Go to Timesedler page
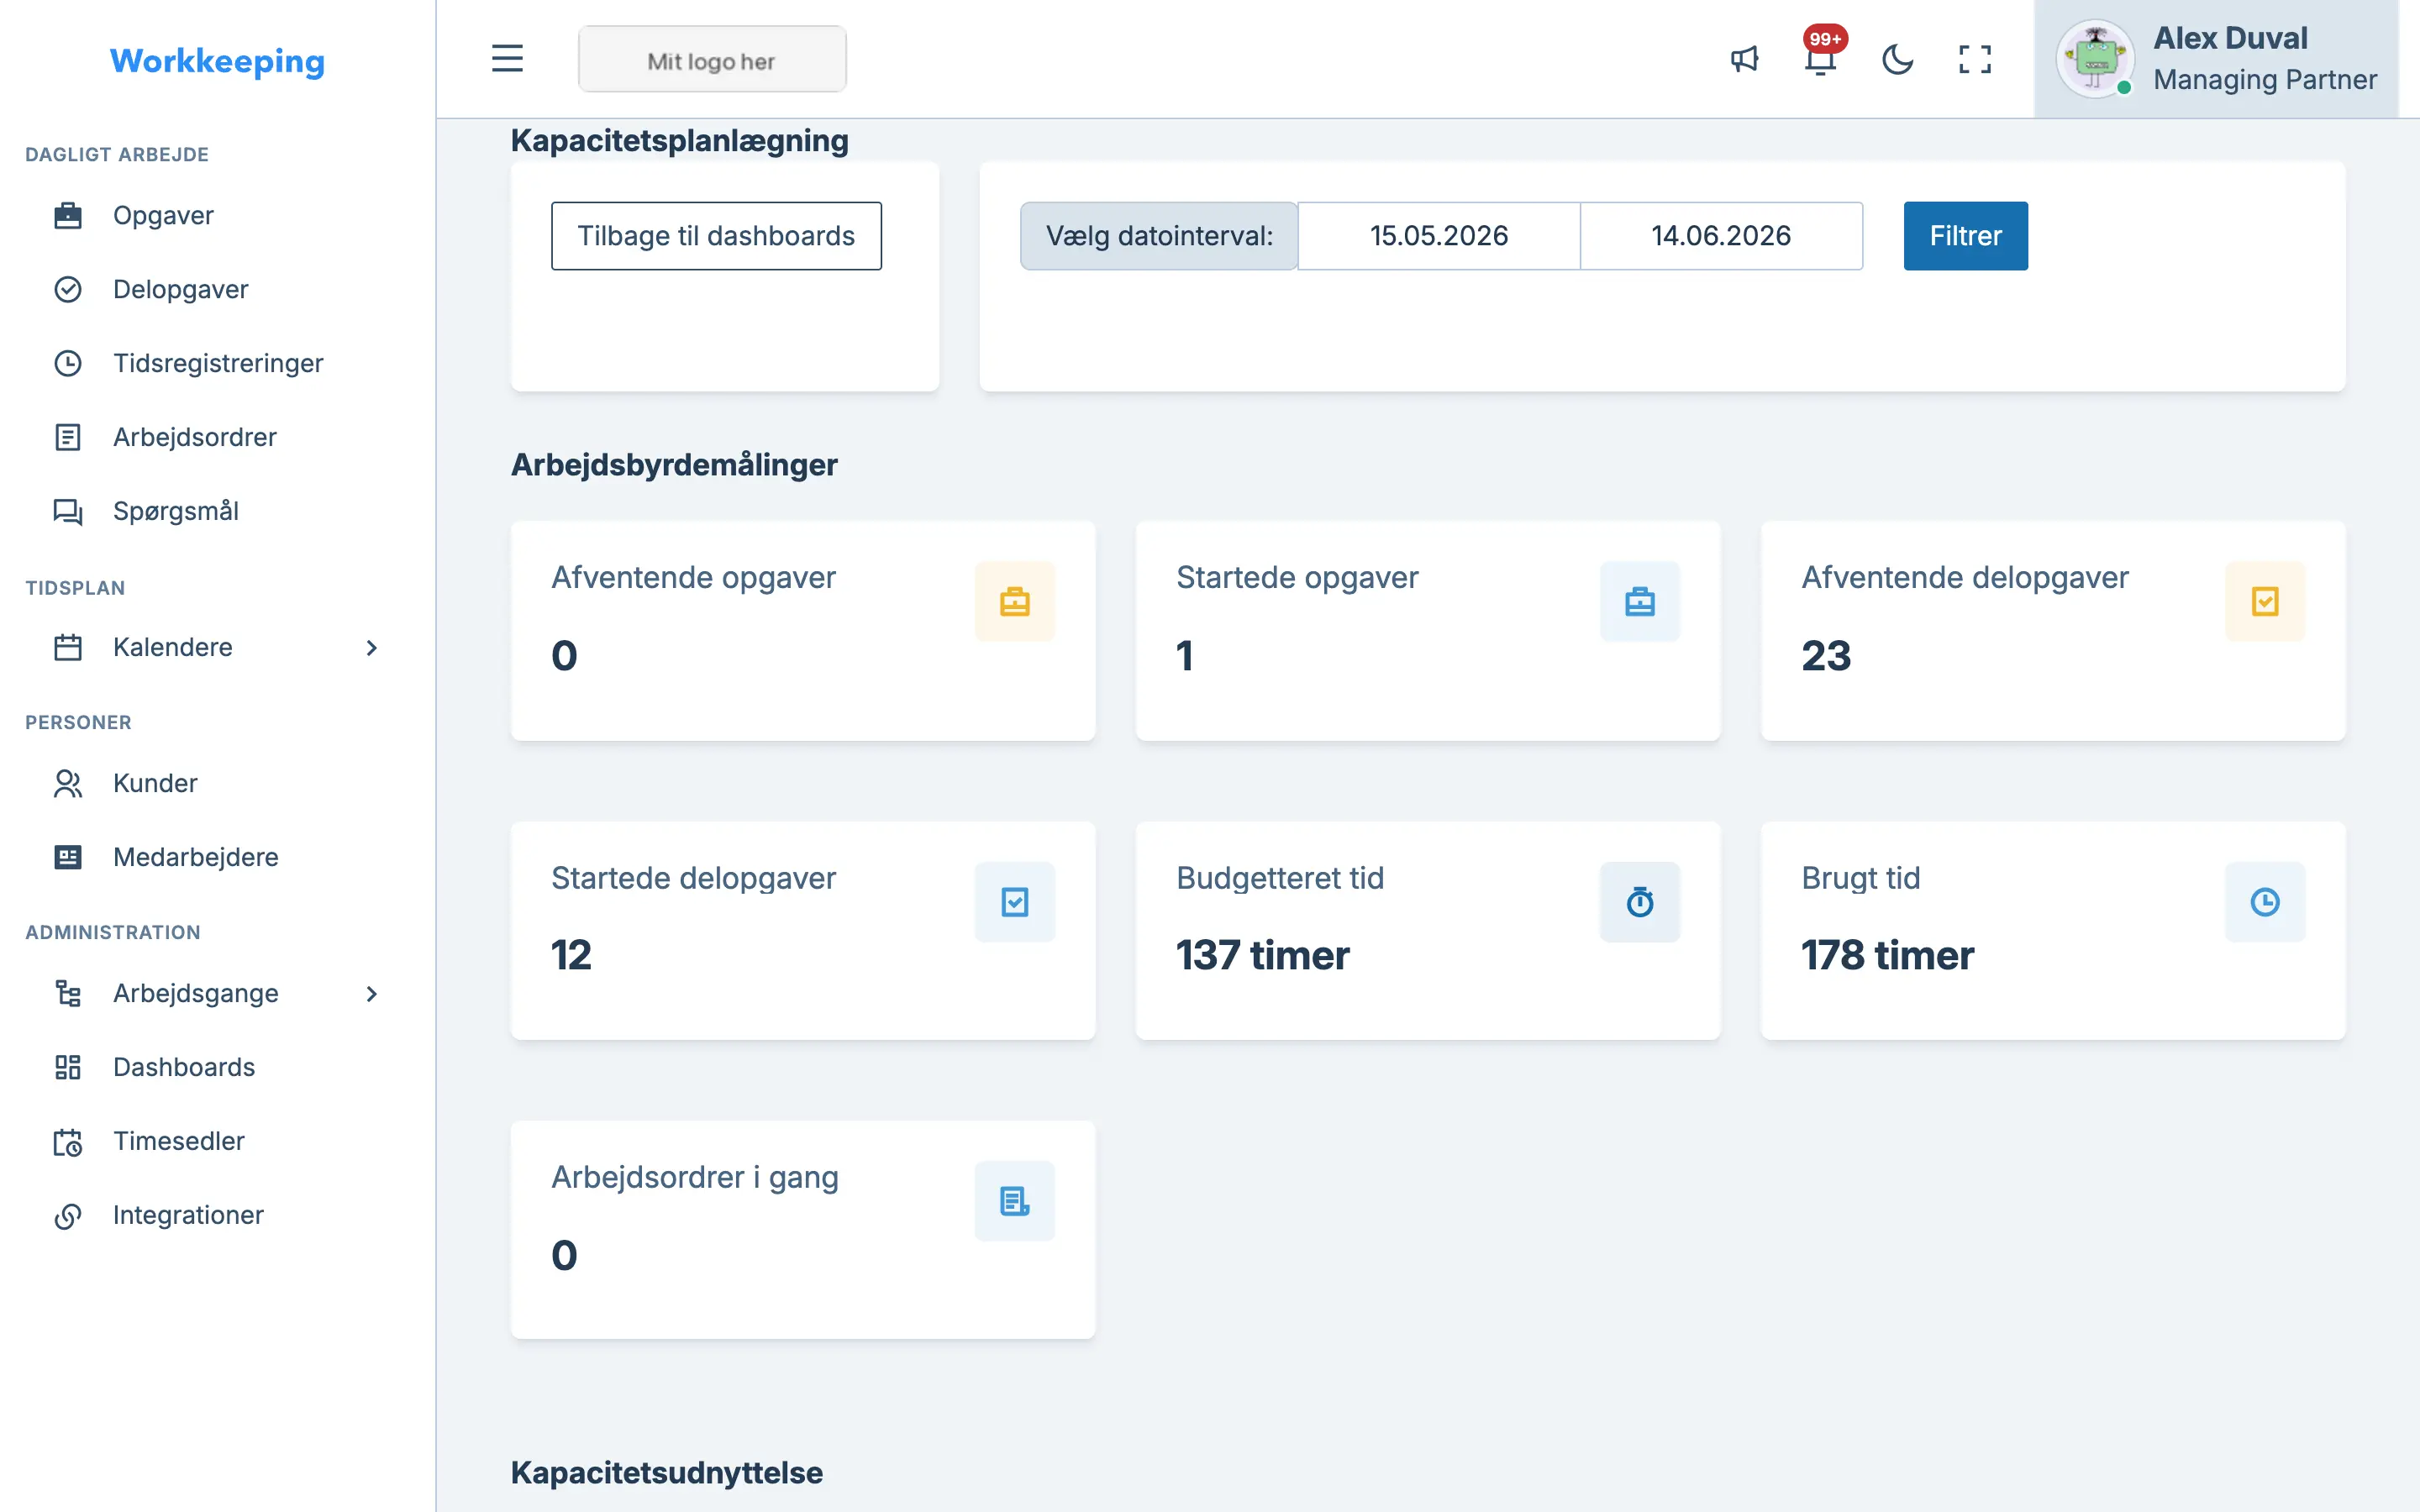The image size is (2420, 1512). pos(178,1141)
